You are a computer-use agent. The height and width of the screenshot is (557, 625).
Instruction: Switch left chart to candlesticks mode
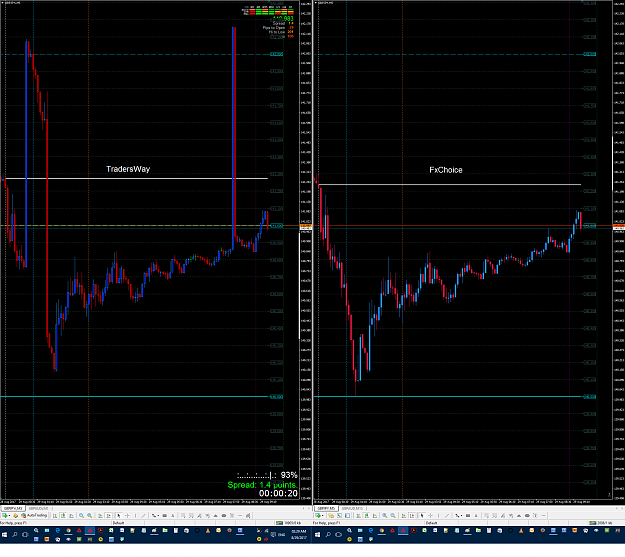[x=63, y=516]
